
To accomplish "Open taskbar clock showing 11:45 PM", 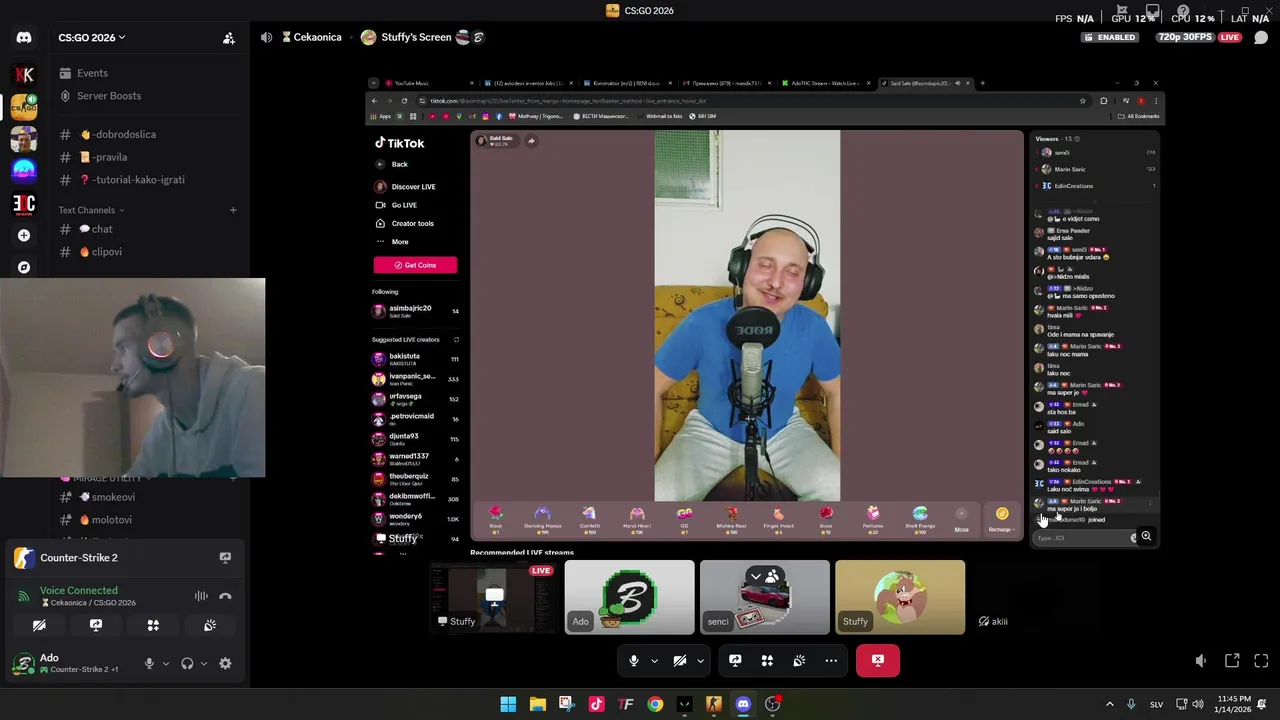I will (1234, 704).
